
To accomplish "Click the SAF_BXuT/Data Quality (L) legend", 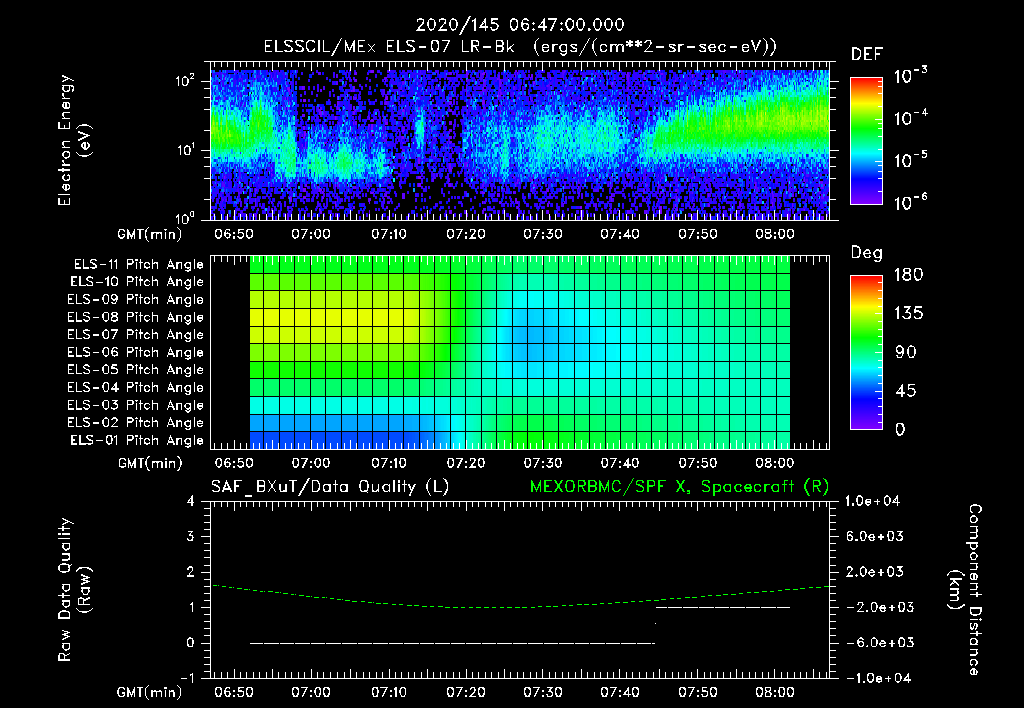I will tap(330, 487).
